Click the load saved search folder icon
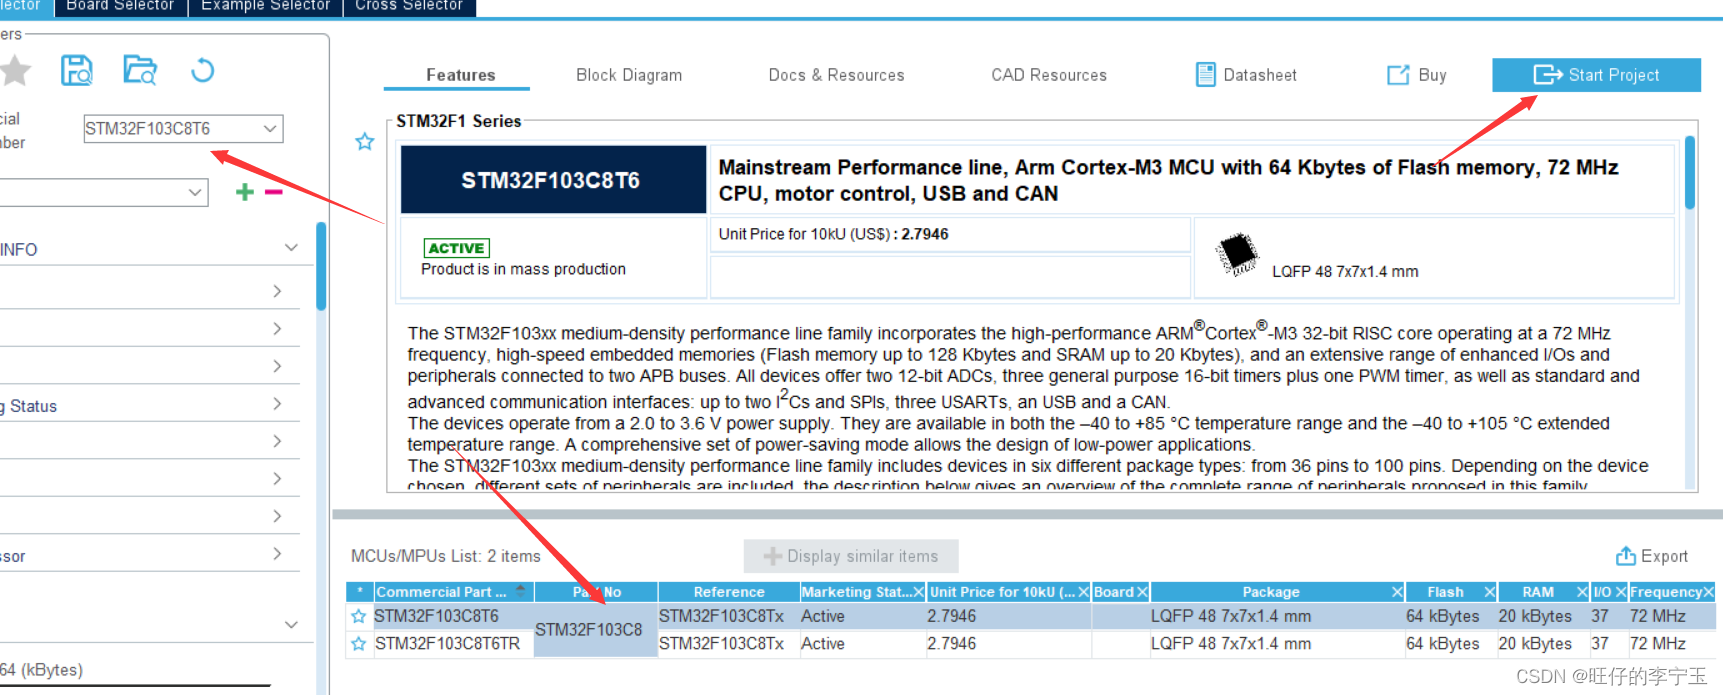Screen dimensions: 1723x695 140,70
